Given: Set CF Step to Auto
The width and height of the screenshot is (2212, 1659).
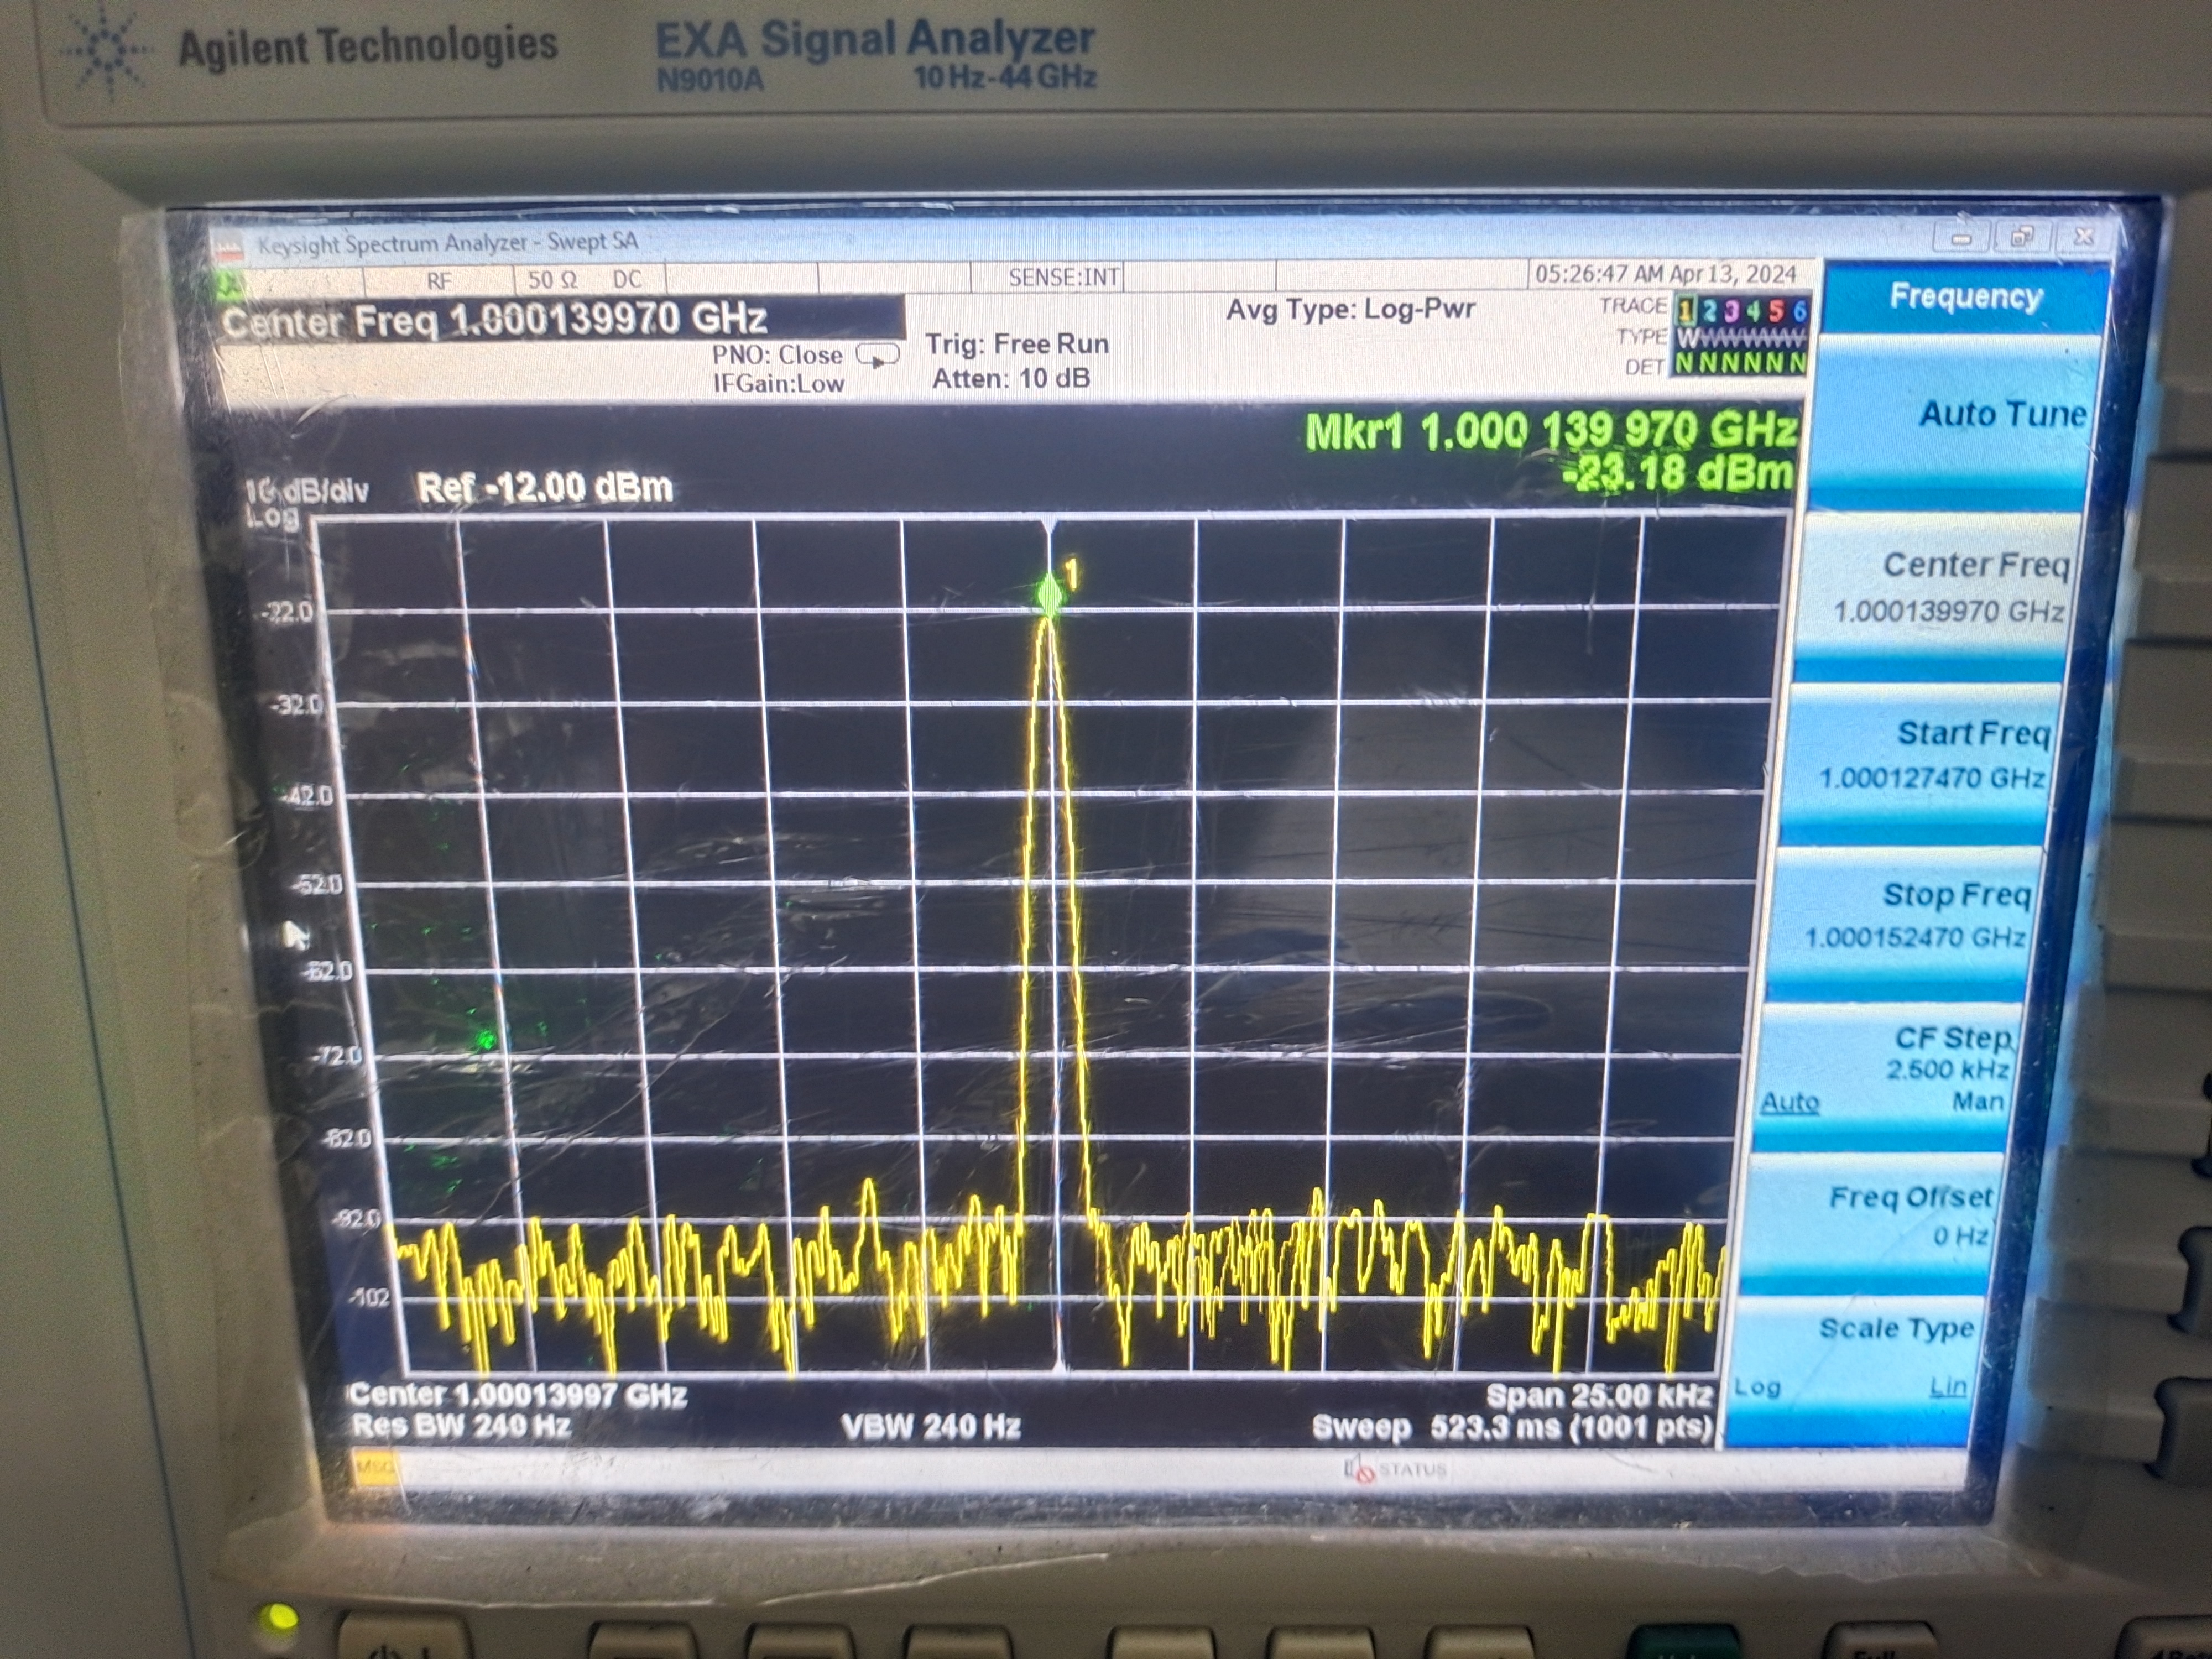Looking at the screenshot, I should click(x=1789, y=1102).
